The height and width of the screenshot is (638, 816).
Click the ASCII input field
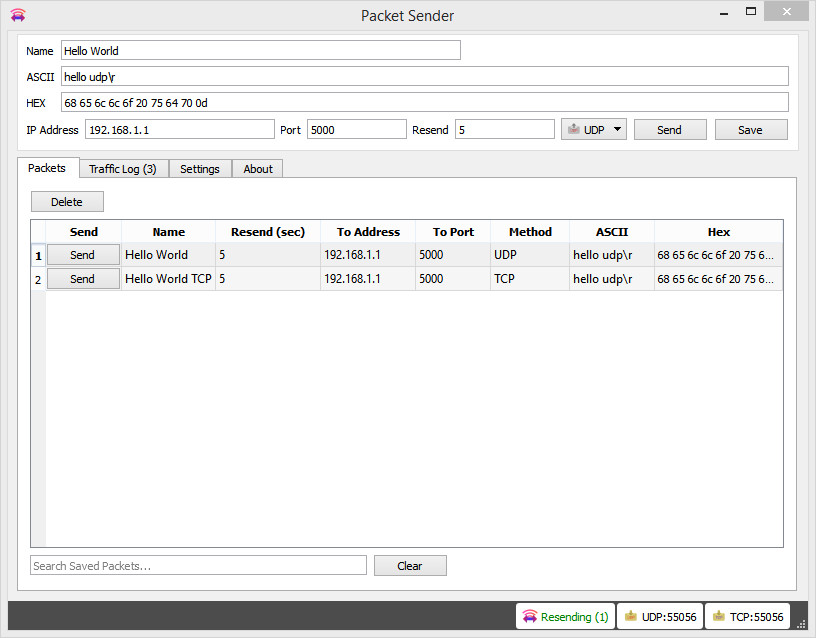pos(425,76)
